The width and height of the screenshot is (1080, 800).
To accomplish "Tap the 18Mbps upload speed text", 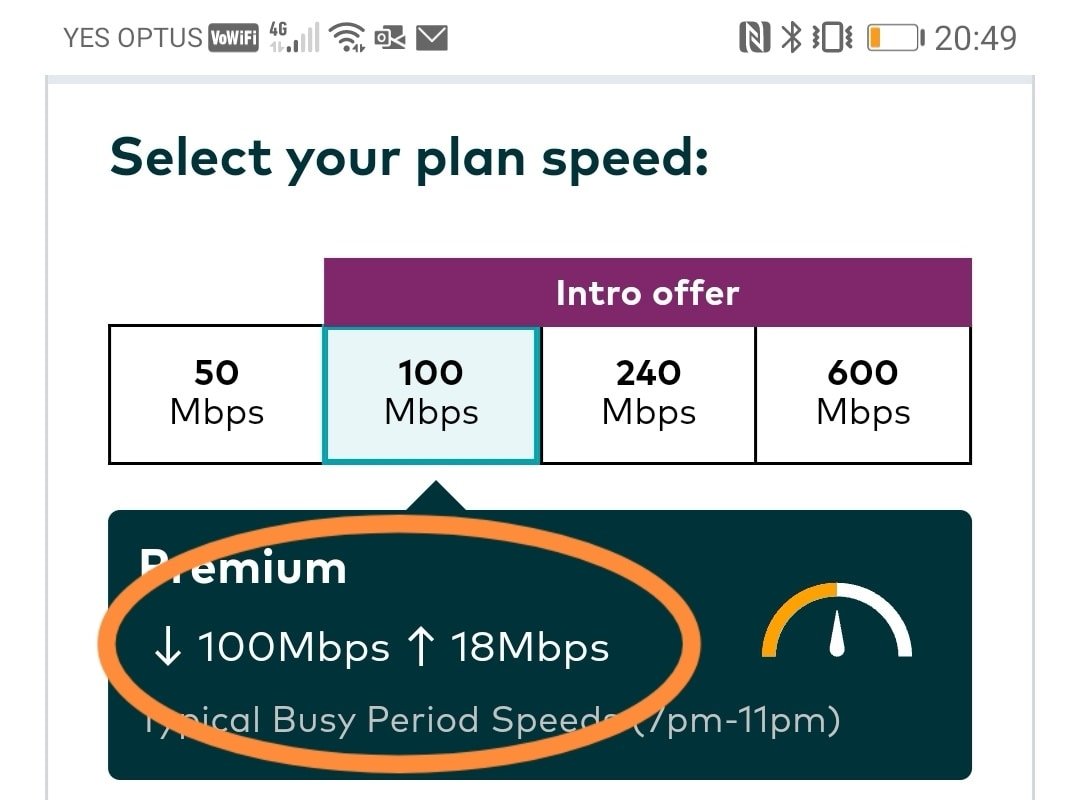I will 510,648.
